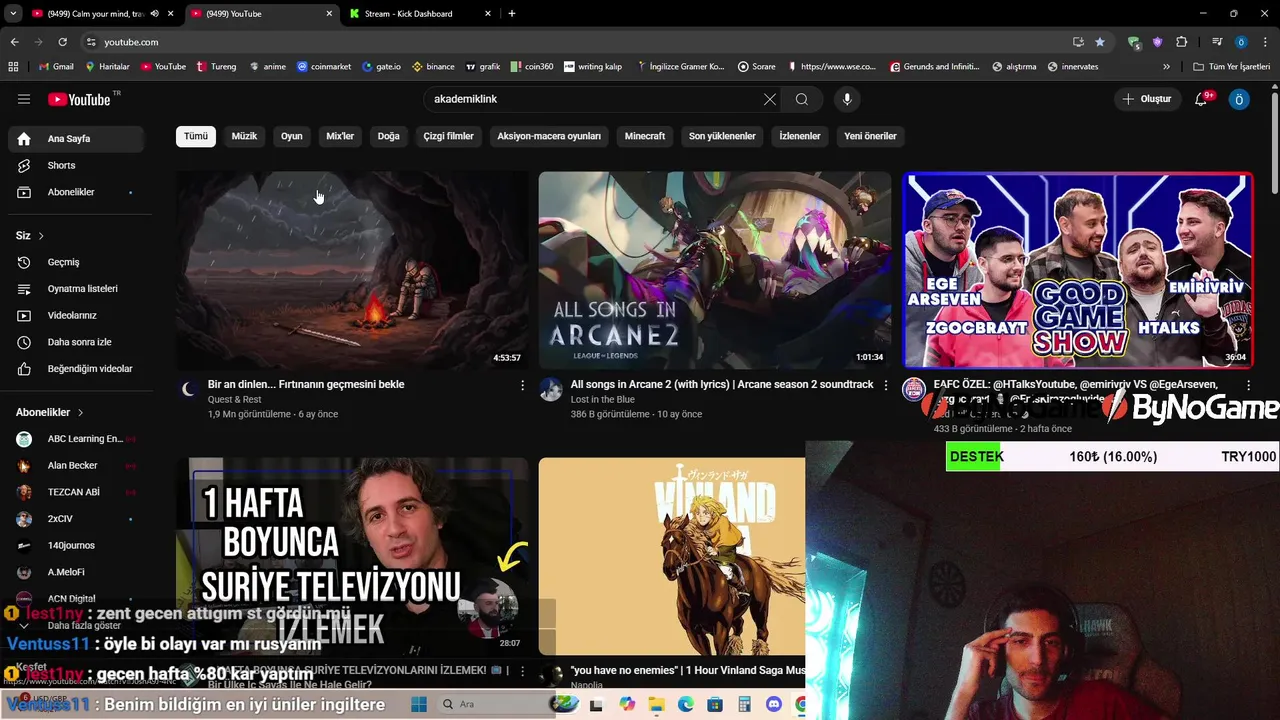Click the install app icon in address bar
Viewport: 1280px width, 720px height.
tap(1078, 42)
